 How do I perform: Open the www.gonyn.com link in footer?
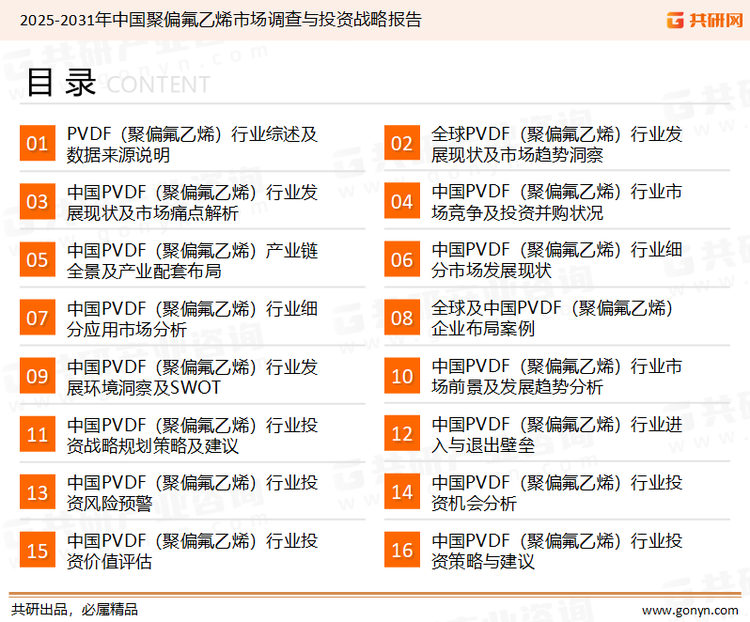690,610
